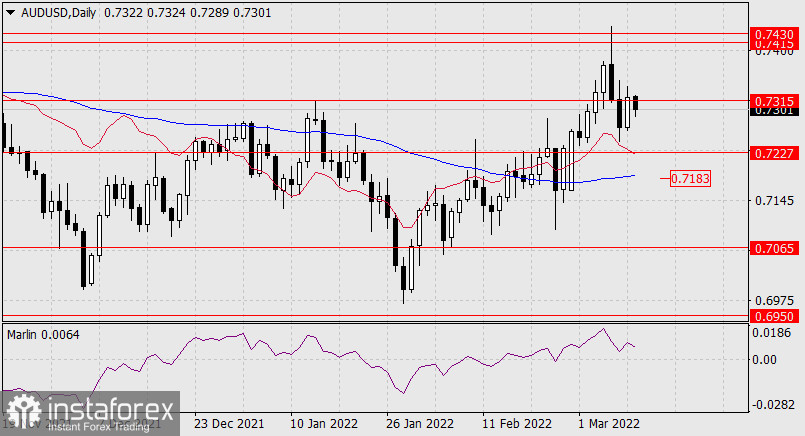Select the 0.7145 axis price value

772,201
